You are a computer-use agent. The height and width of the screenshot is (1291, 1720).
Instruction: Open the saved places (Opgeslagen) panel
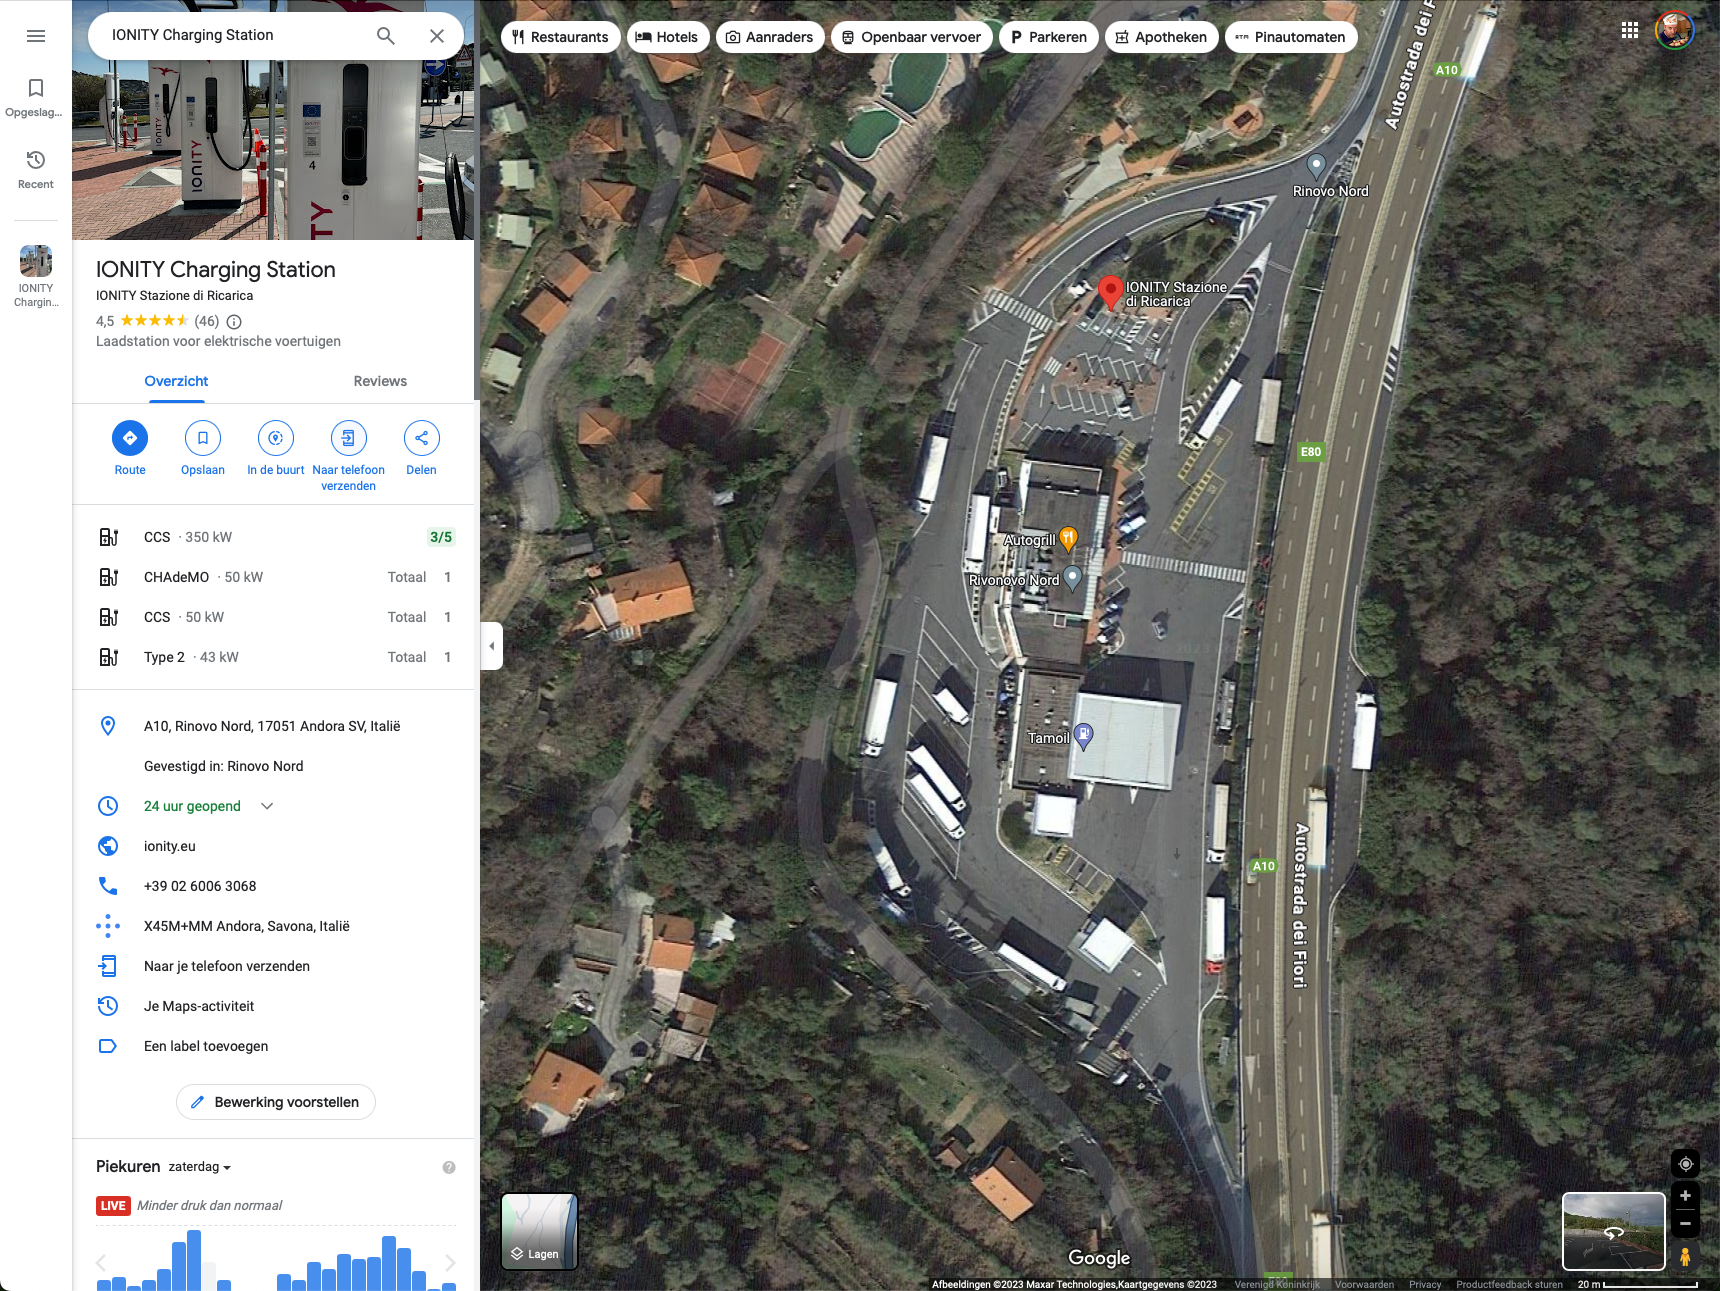pyautogui.click(x=35, y=98)
